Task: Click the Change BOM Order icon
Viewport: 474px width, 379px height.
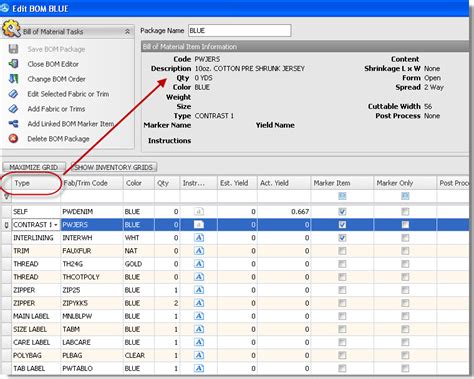Action: (x=13, y=79)
